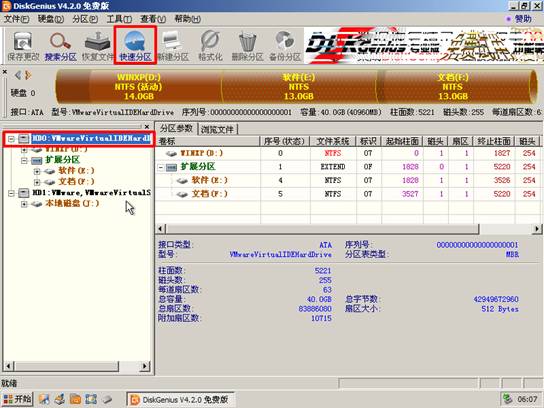The height and width of the screenshot is (408, 544).
Task: Open the 文件 (File) menu
Action: coord(16,19)
